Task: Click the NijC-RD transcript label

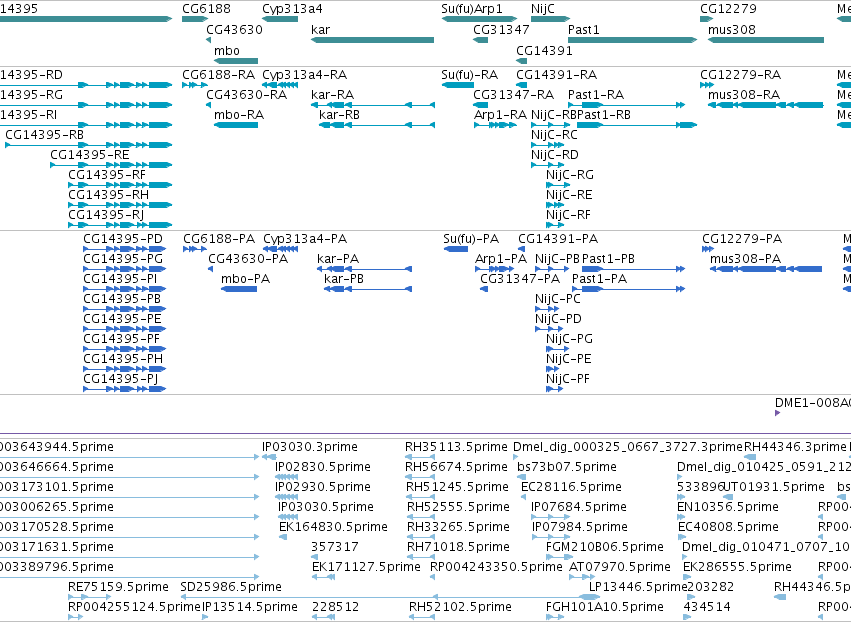Action: click(x=555, y=155)
